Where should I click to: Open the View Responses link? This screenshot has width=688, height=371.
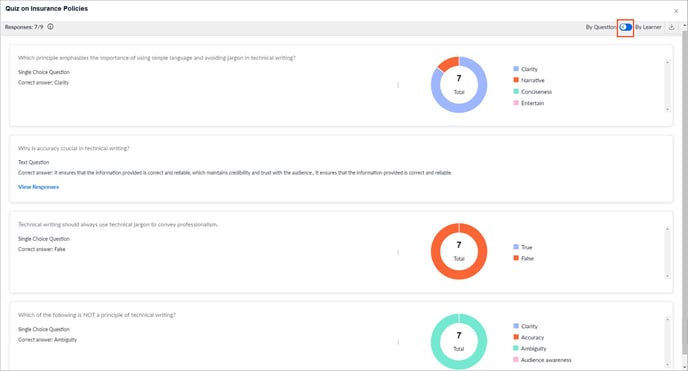(x=38, y=187)
